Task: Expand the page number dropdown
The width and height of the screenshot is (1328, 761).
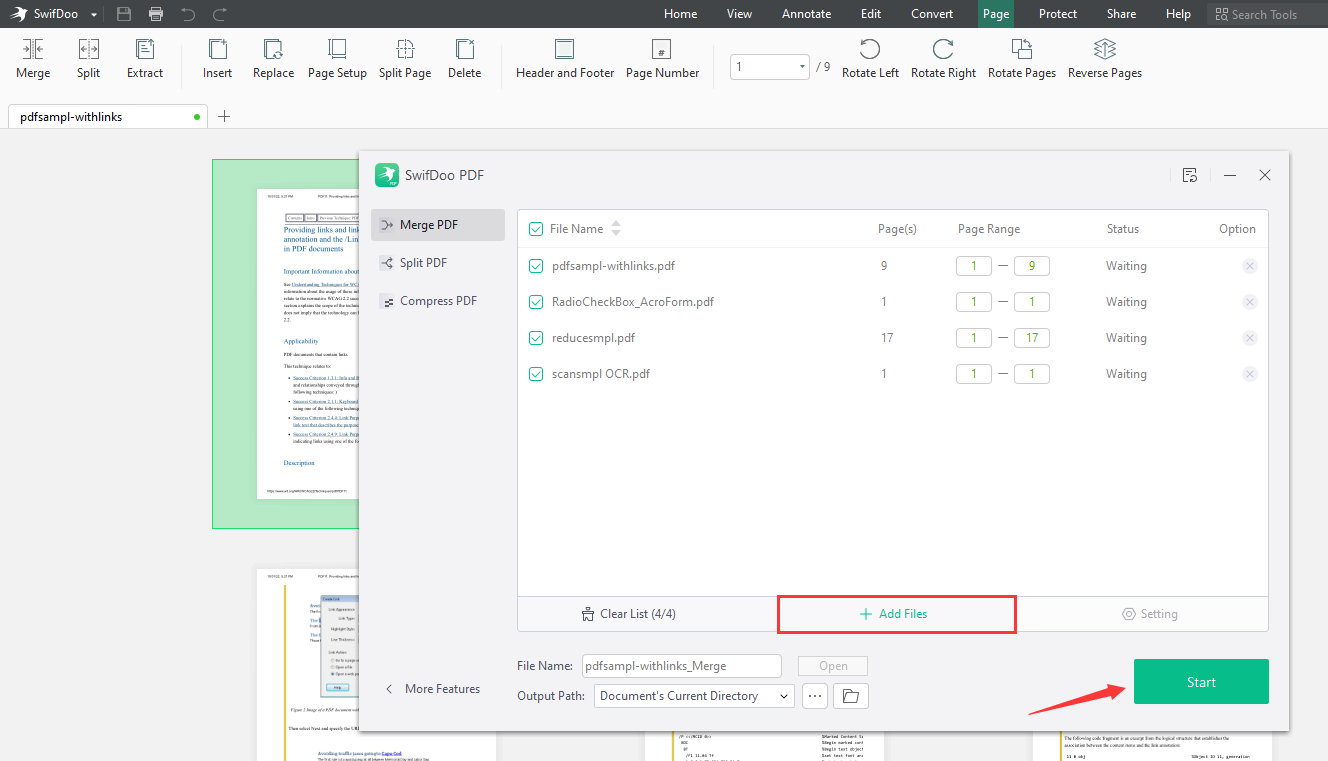Action: click(802, 67)
